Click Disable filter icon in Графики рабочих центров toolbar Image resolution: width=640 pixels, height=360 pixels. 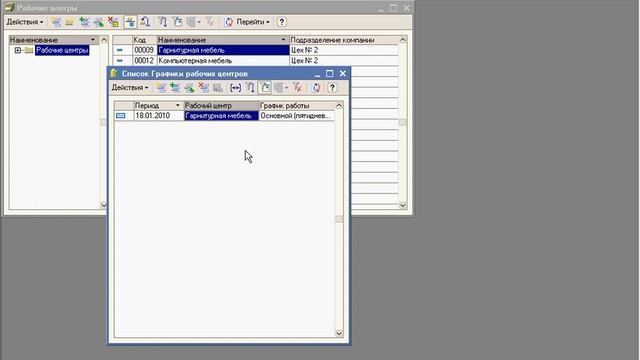[x=298, y=88]
